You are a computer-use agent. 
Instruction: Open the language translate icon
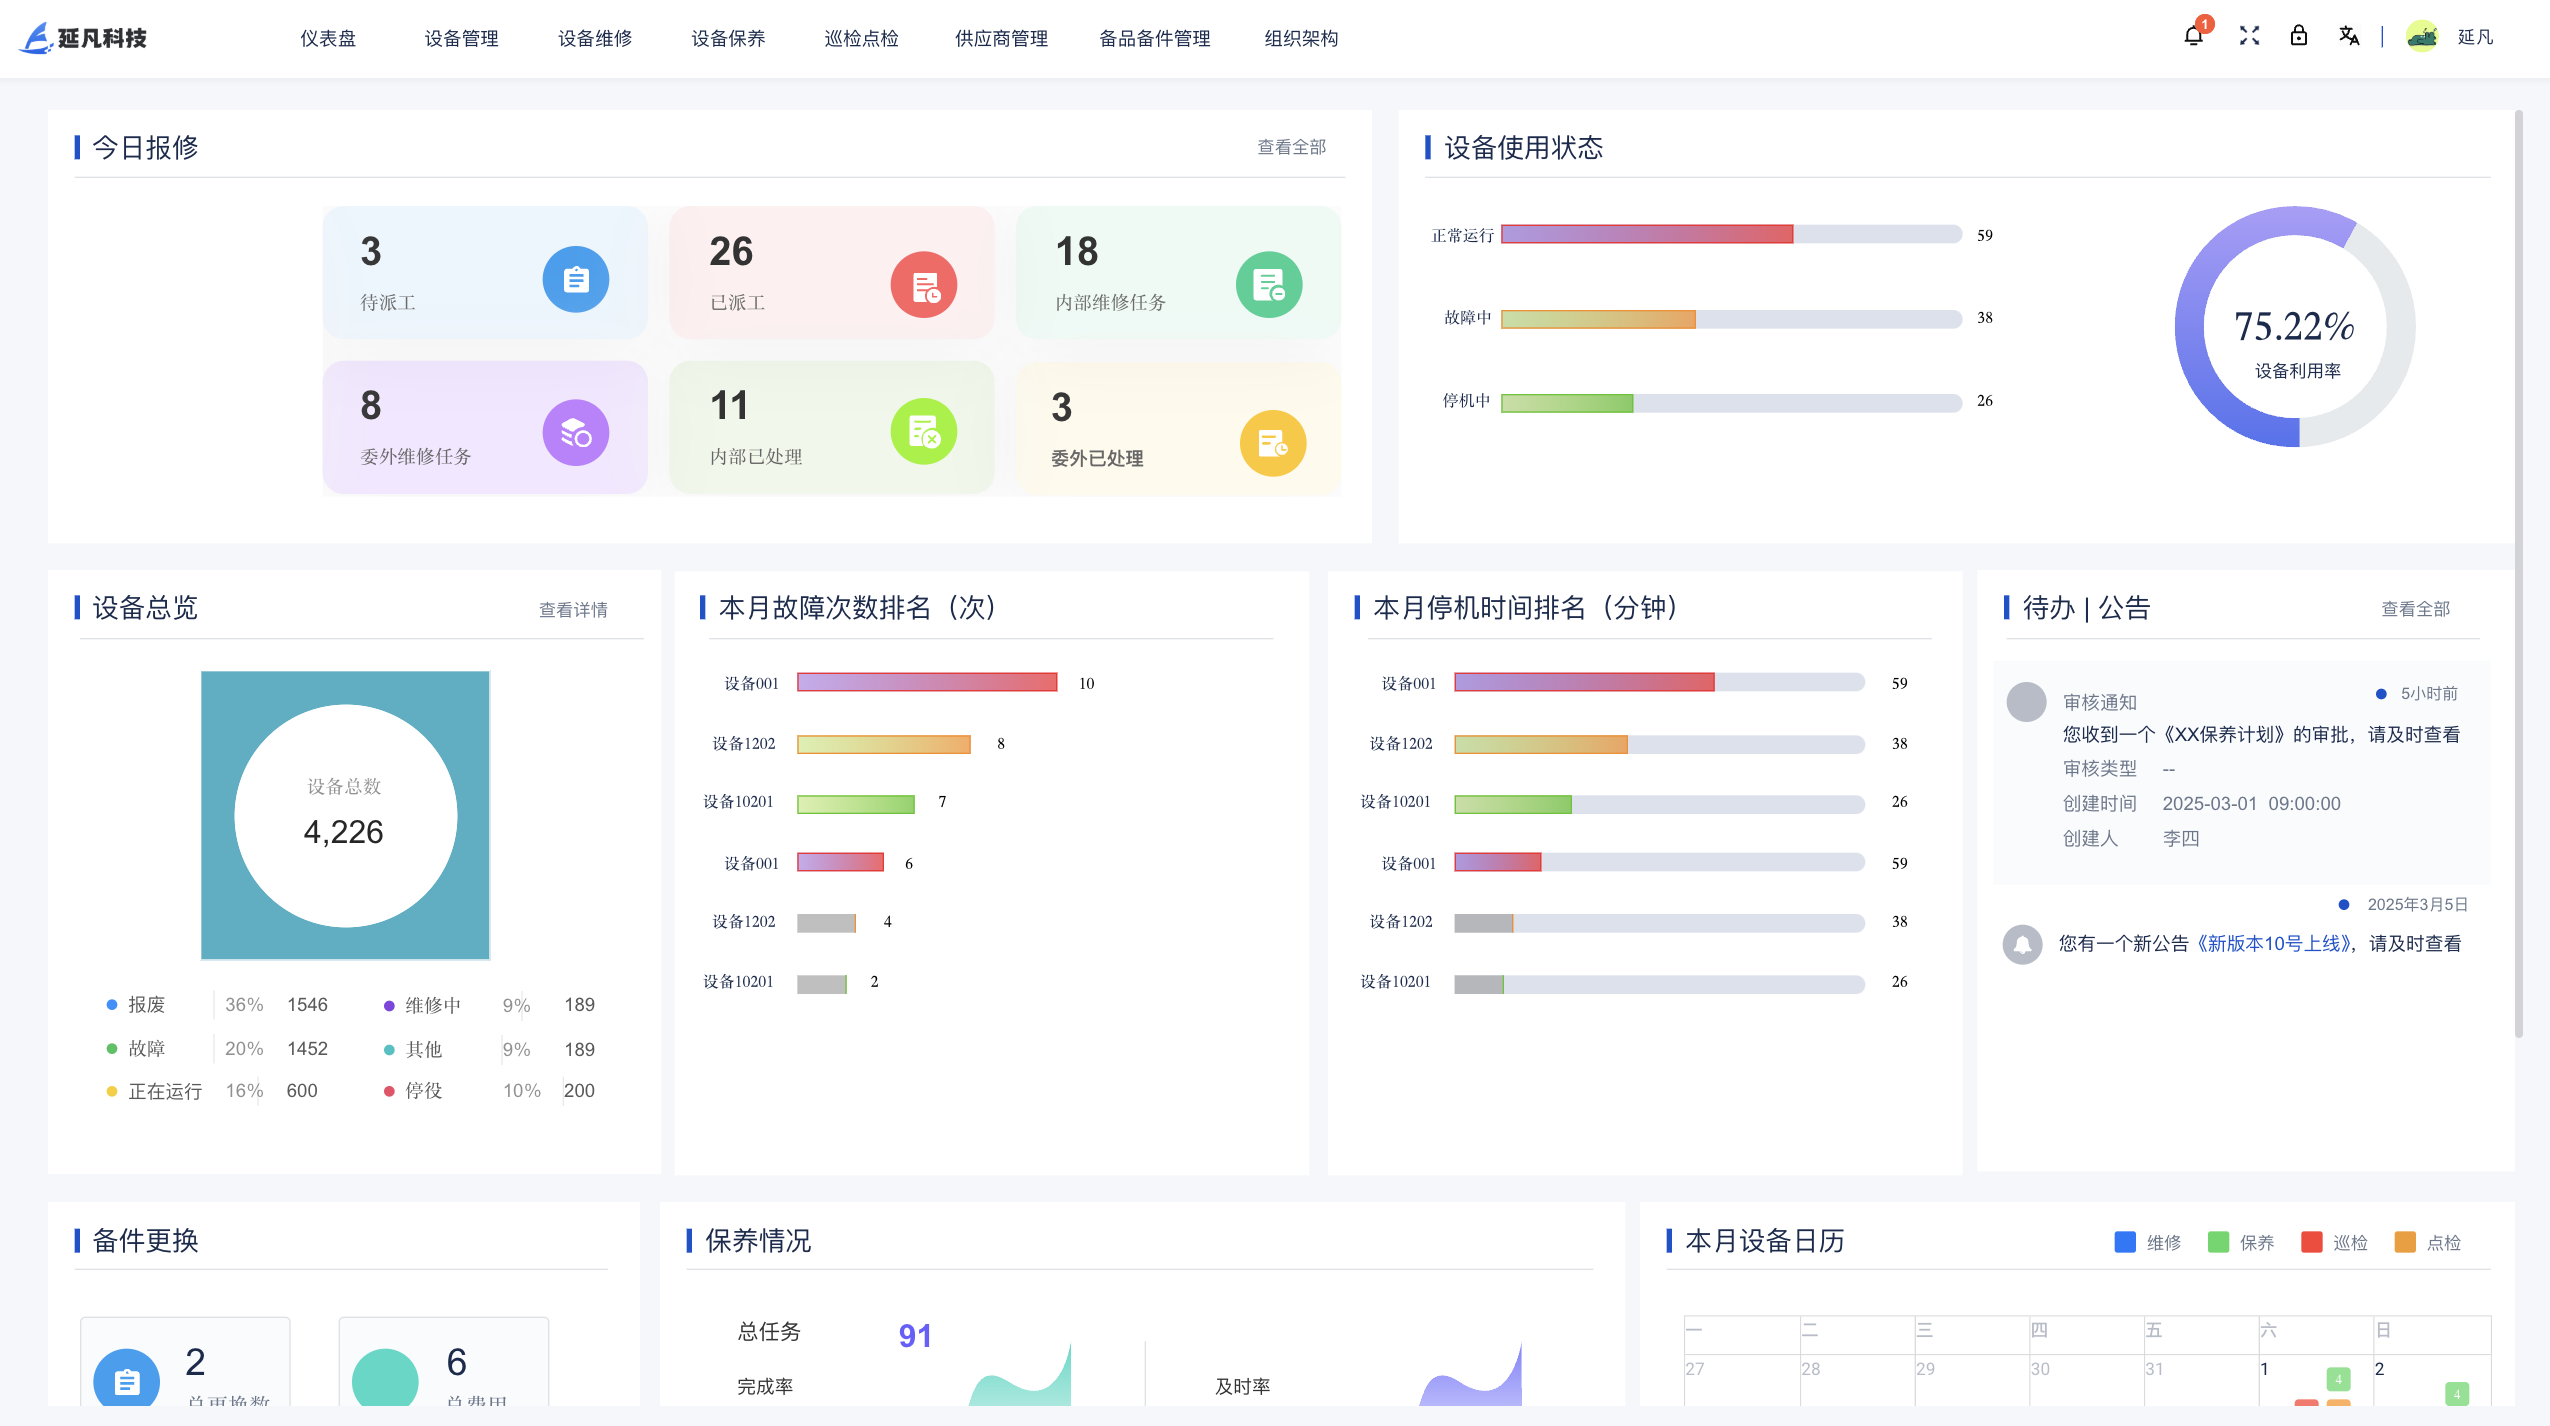[x=2349, y=37]
